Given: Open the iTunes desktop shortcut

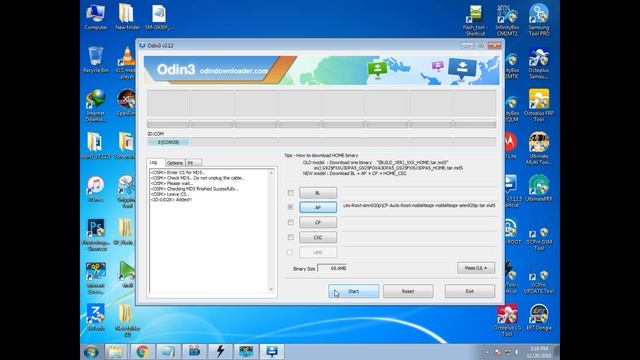Looking at the screenshot, I should pos(96,189).
